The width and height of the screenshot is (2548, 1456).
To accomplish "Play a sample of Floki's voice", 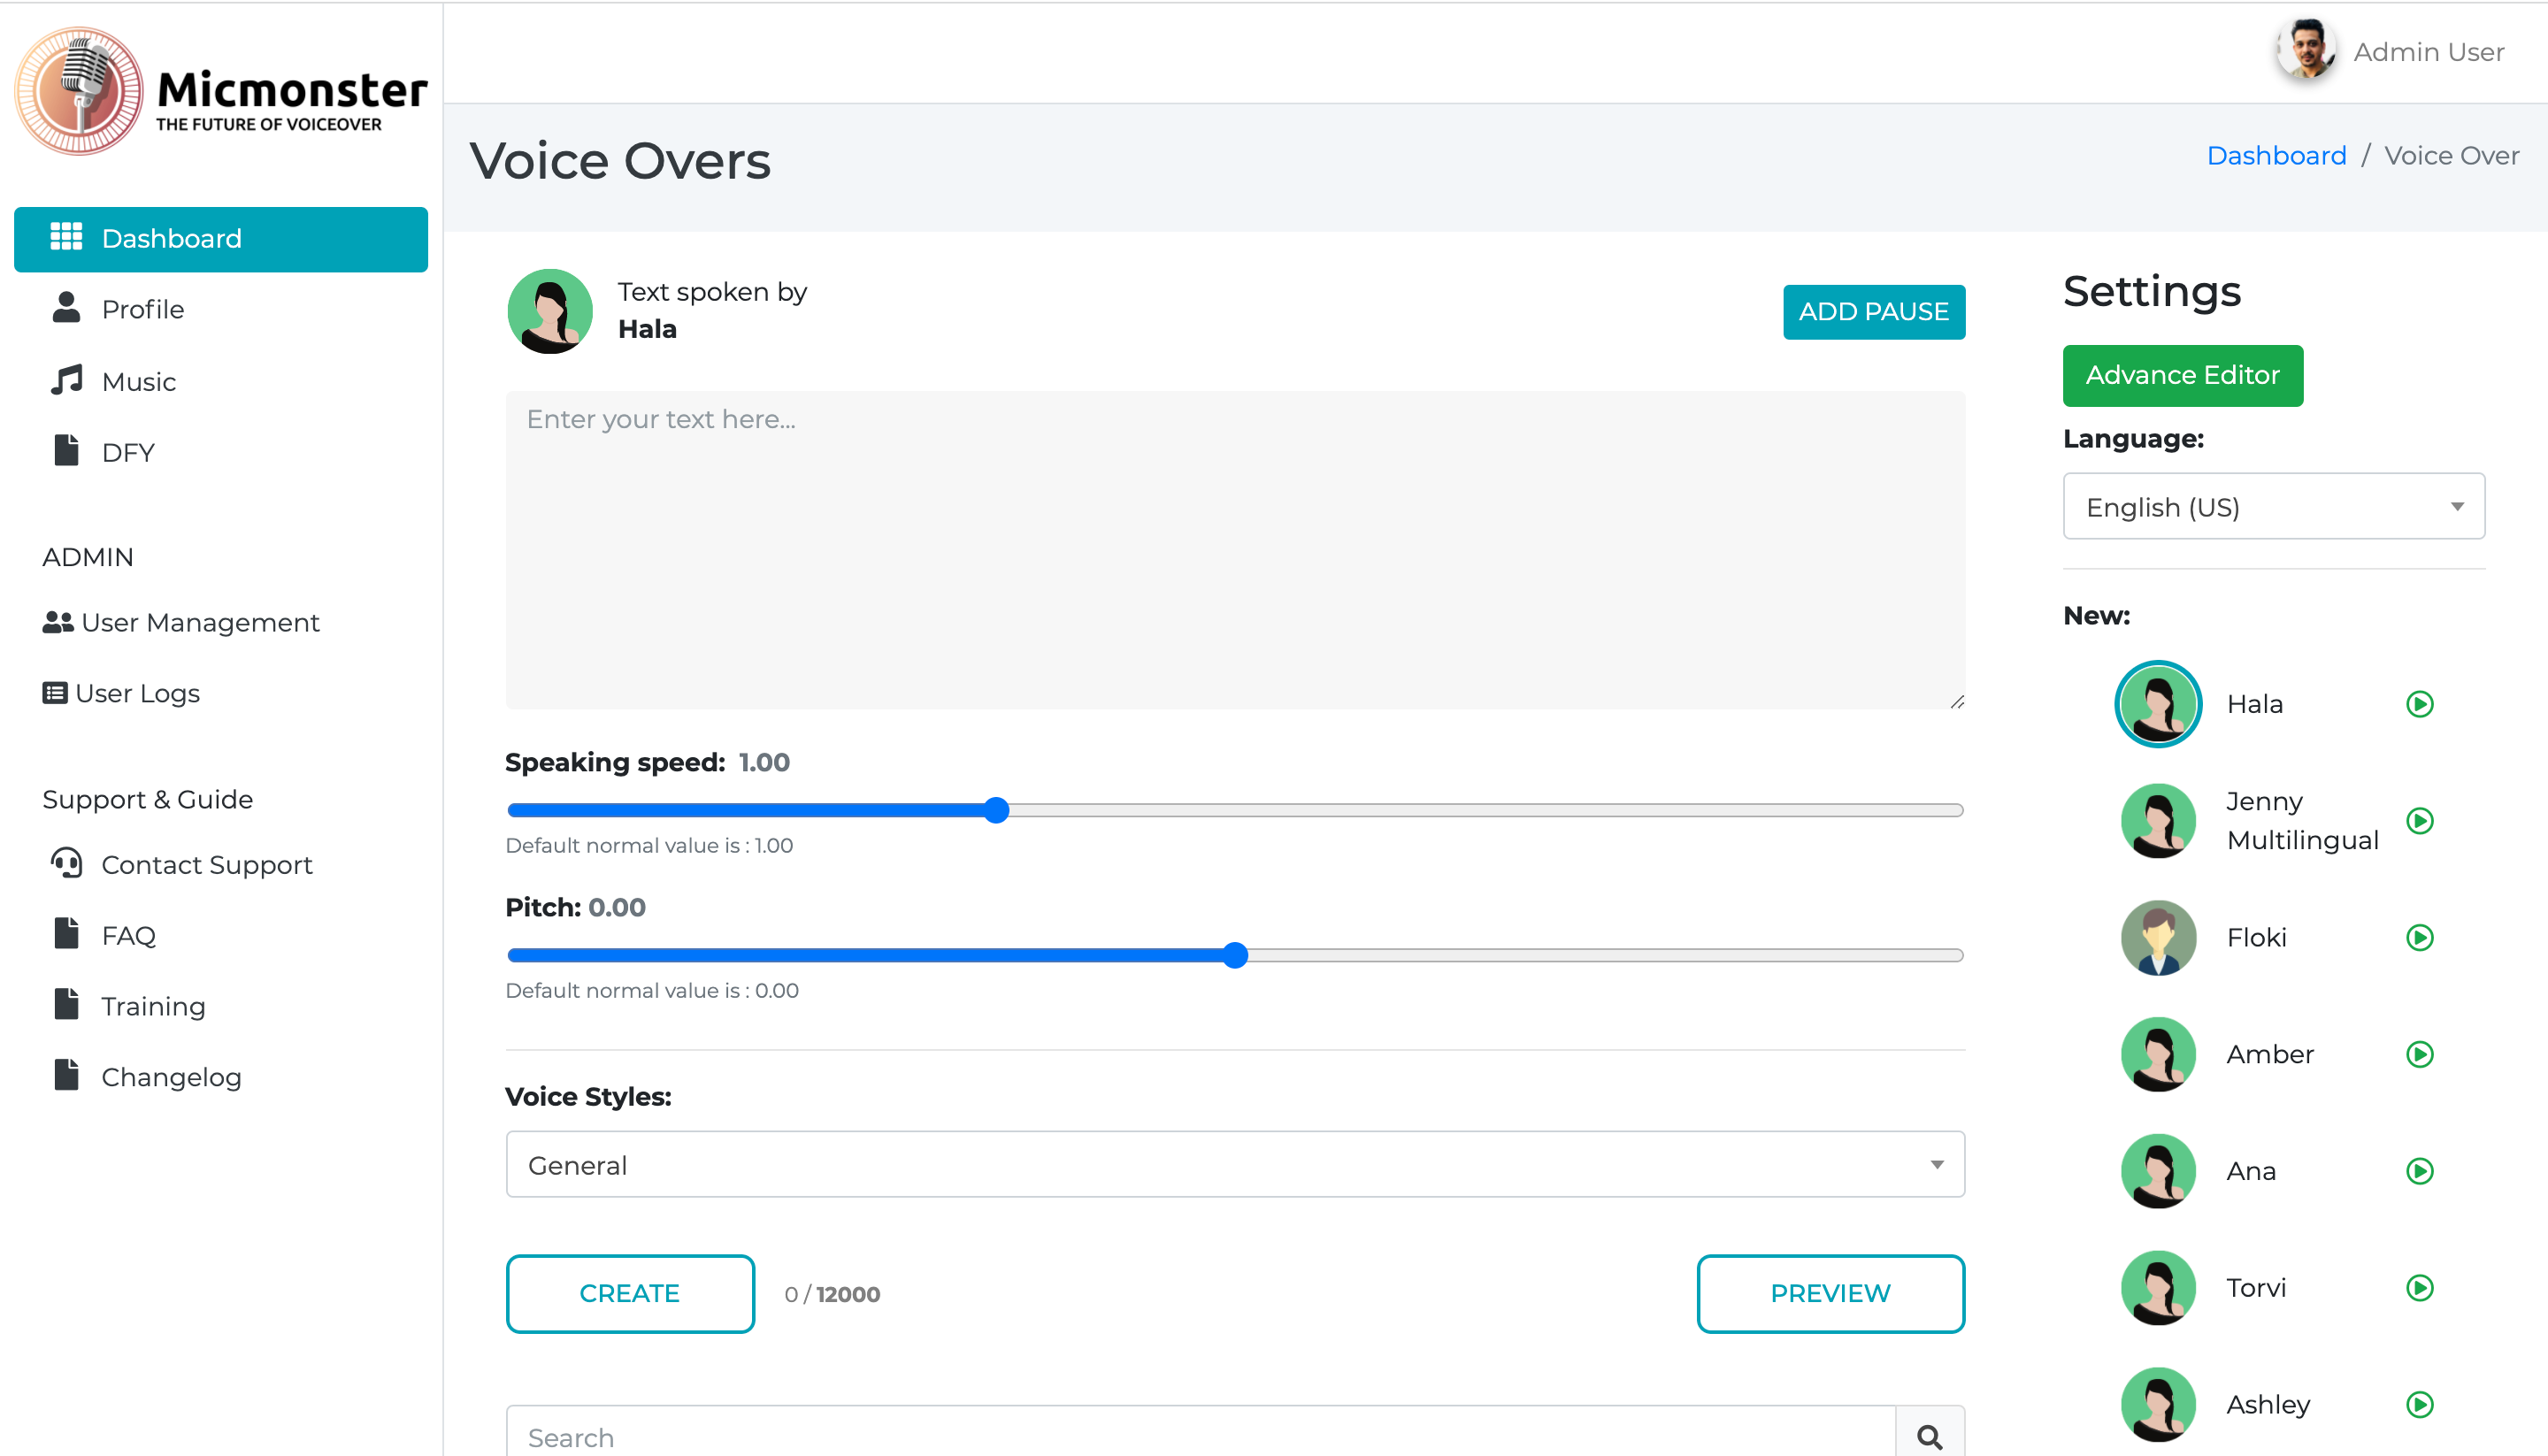I will (x=2420, y=938).
